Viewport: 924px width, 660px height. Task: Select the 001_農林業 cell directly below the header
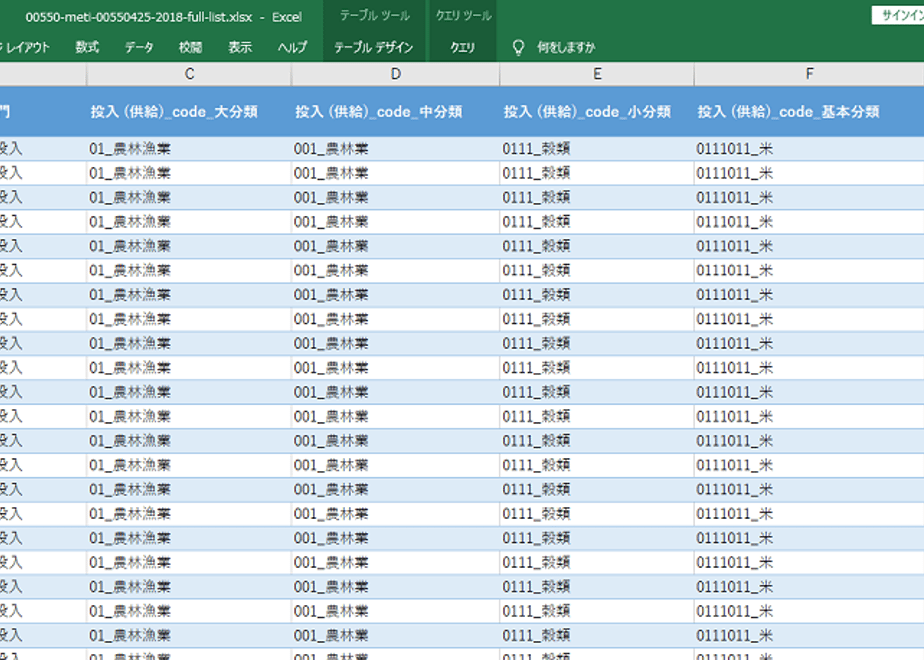click(x=395, y=149)
